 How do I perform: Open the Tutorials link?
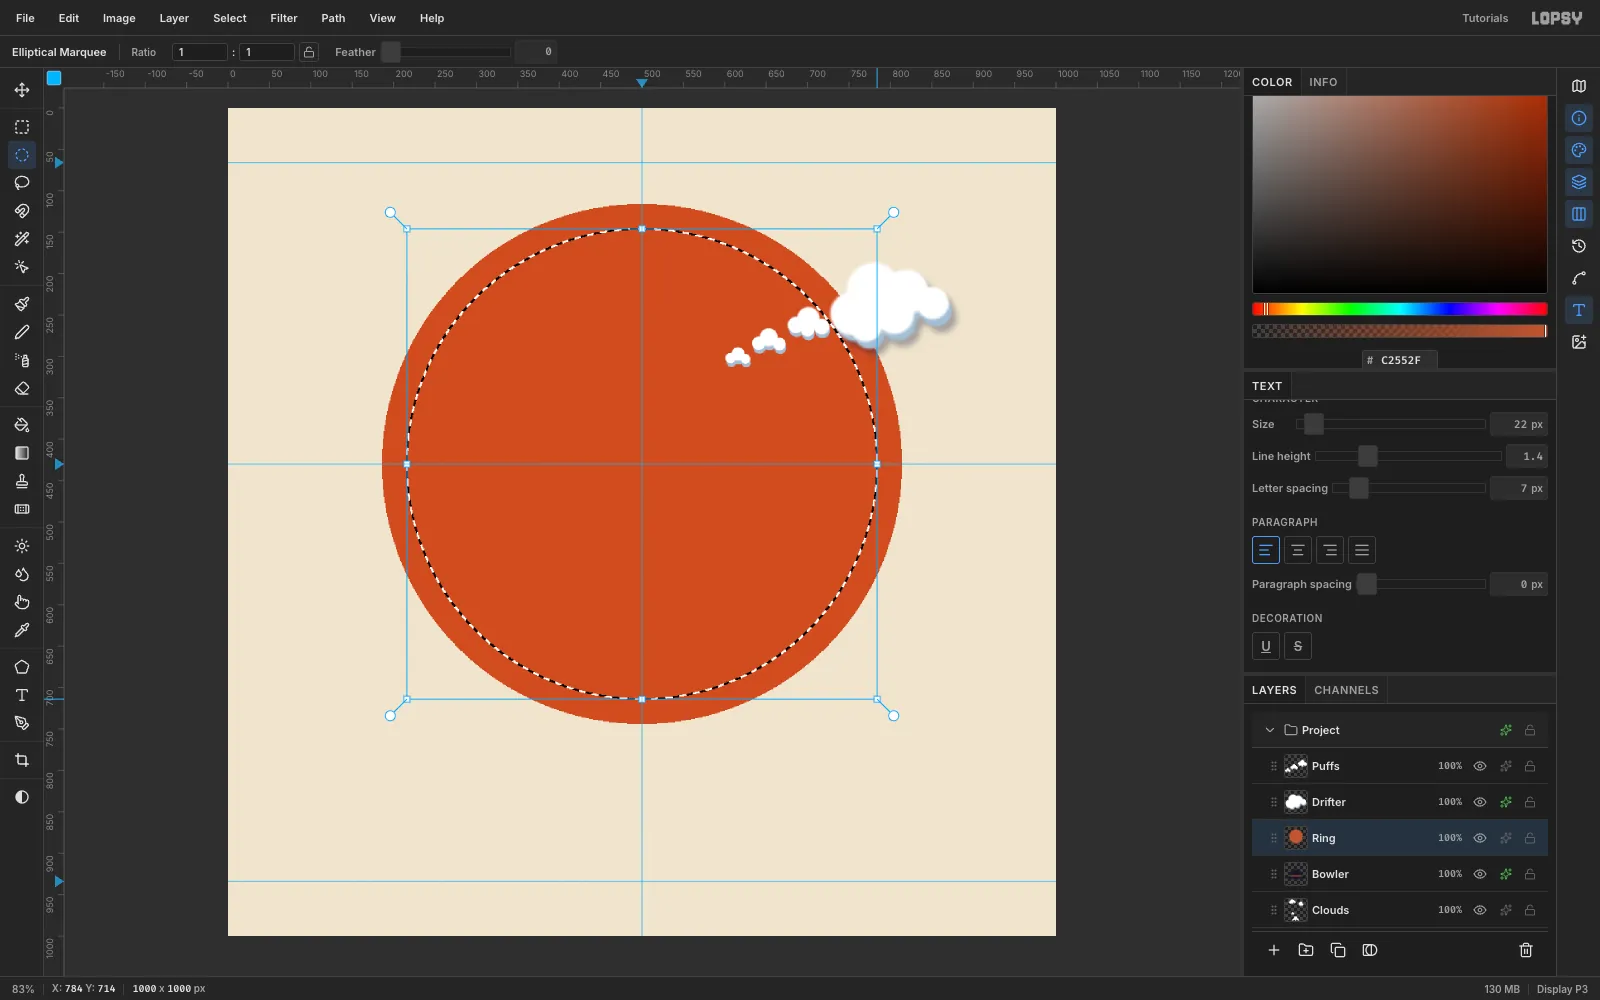(1485, 18)
